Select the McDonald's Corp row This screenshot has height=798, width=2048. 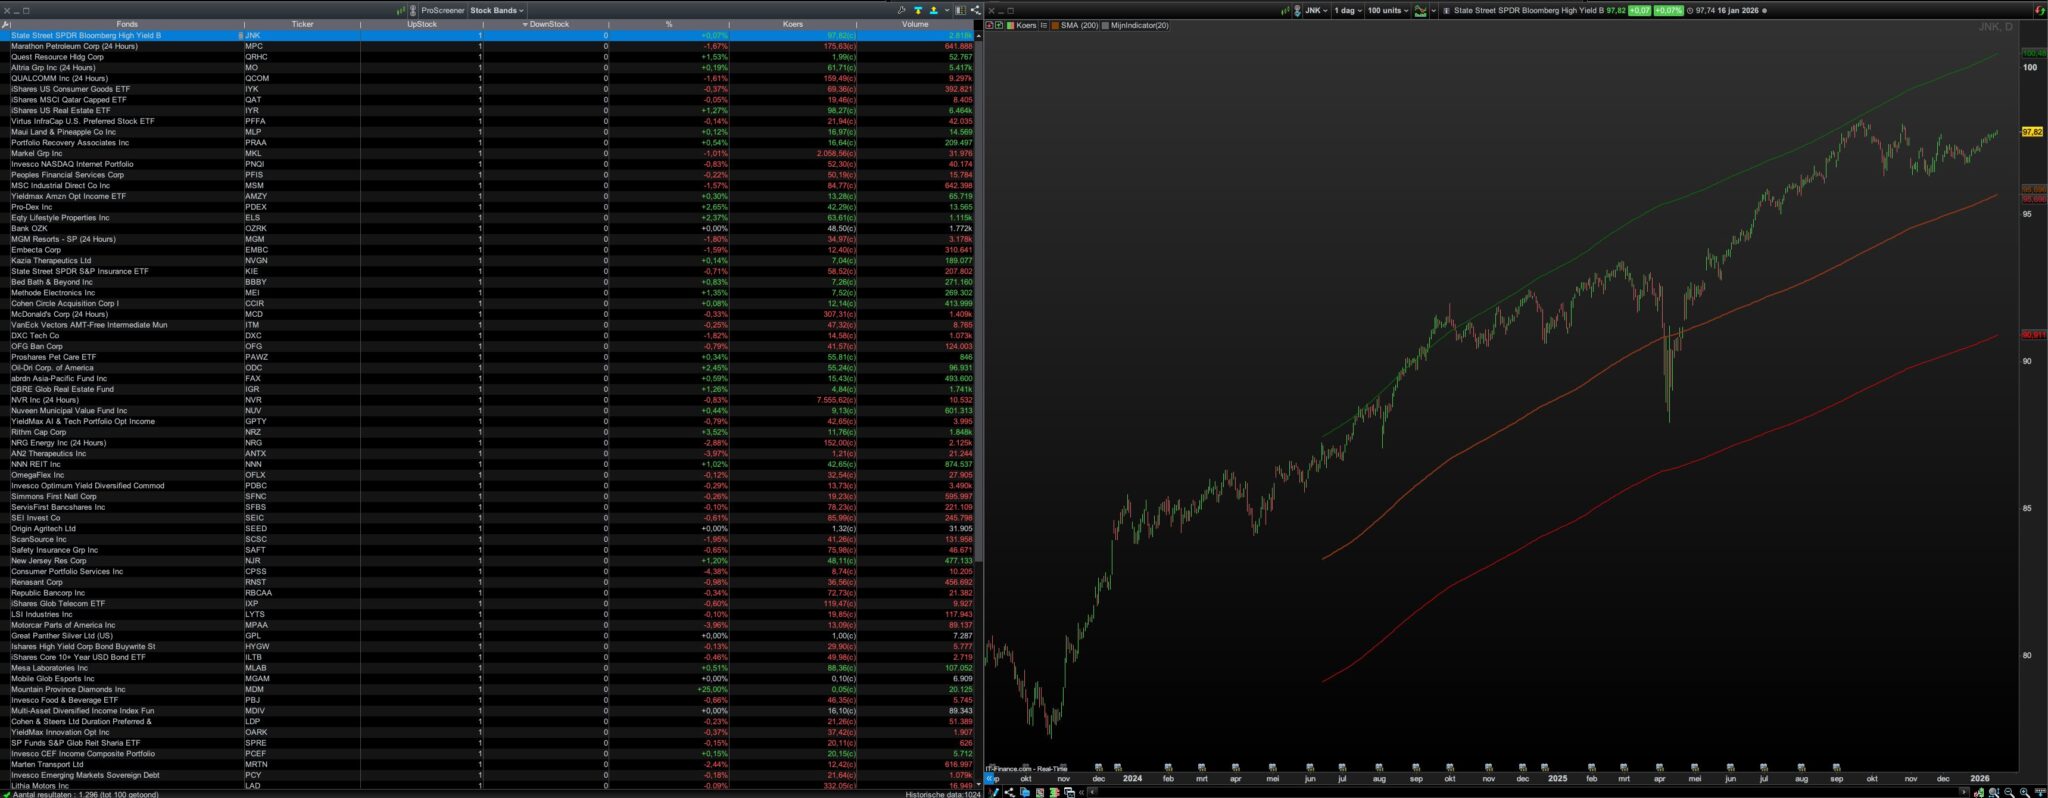point(487,314)
